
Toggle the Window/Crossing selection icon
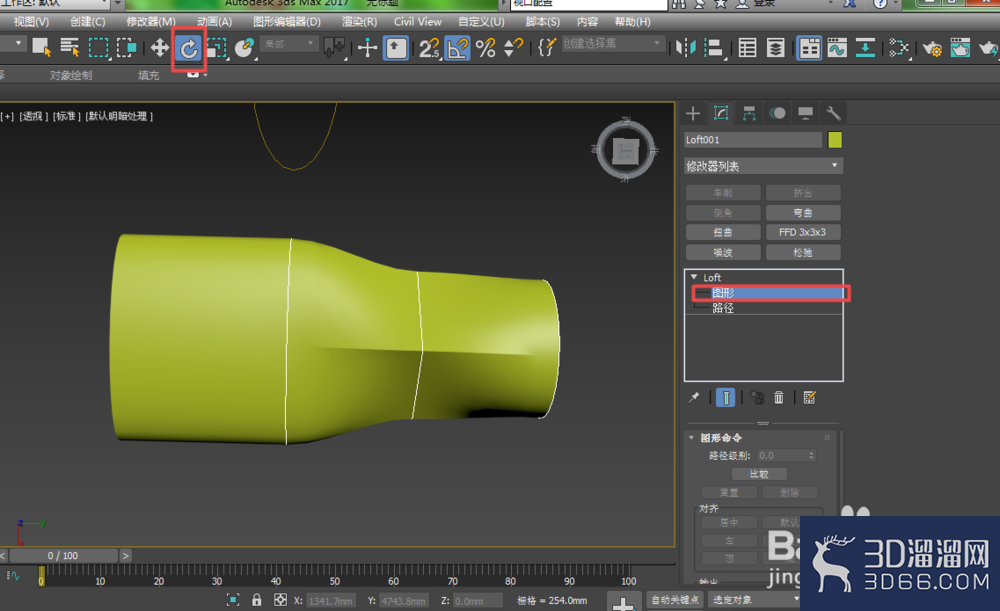click(x=126, y=48)
